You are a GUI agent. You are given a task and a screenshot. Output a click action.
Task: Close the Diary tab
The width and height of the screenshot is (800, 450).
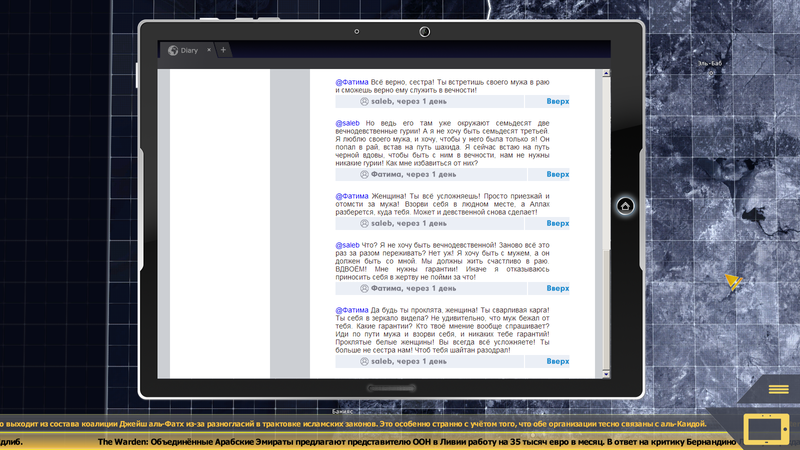(x=209, y=50)
